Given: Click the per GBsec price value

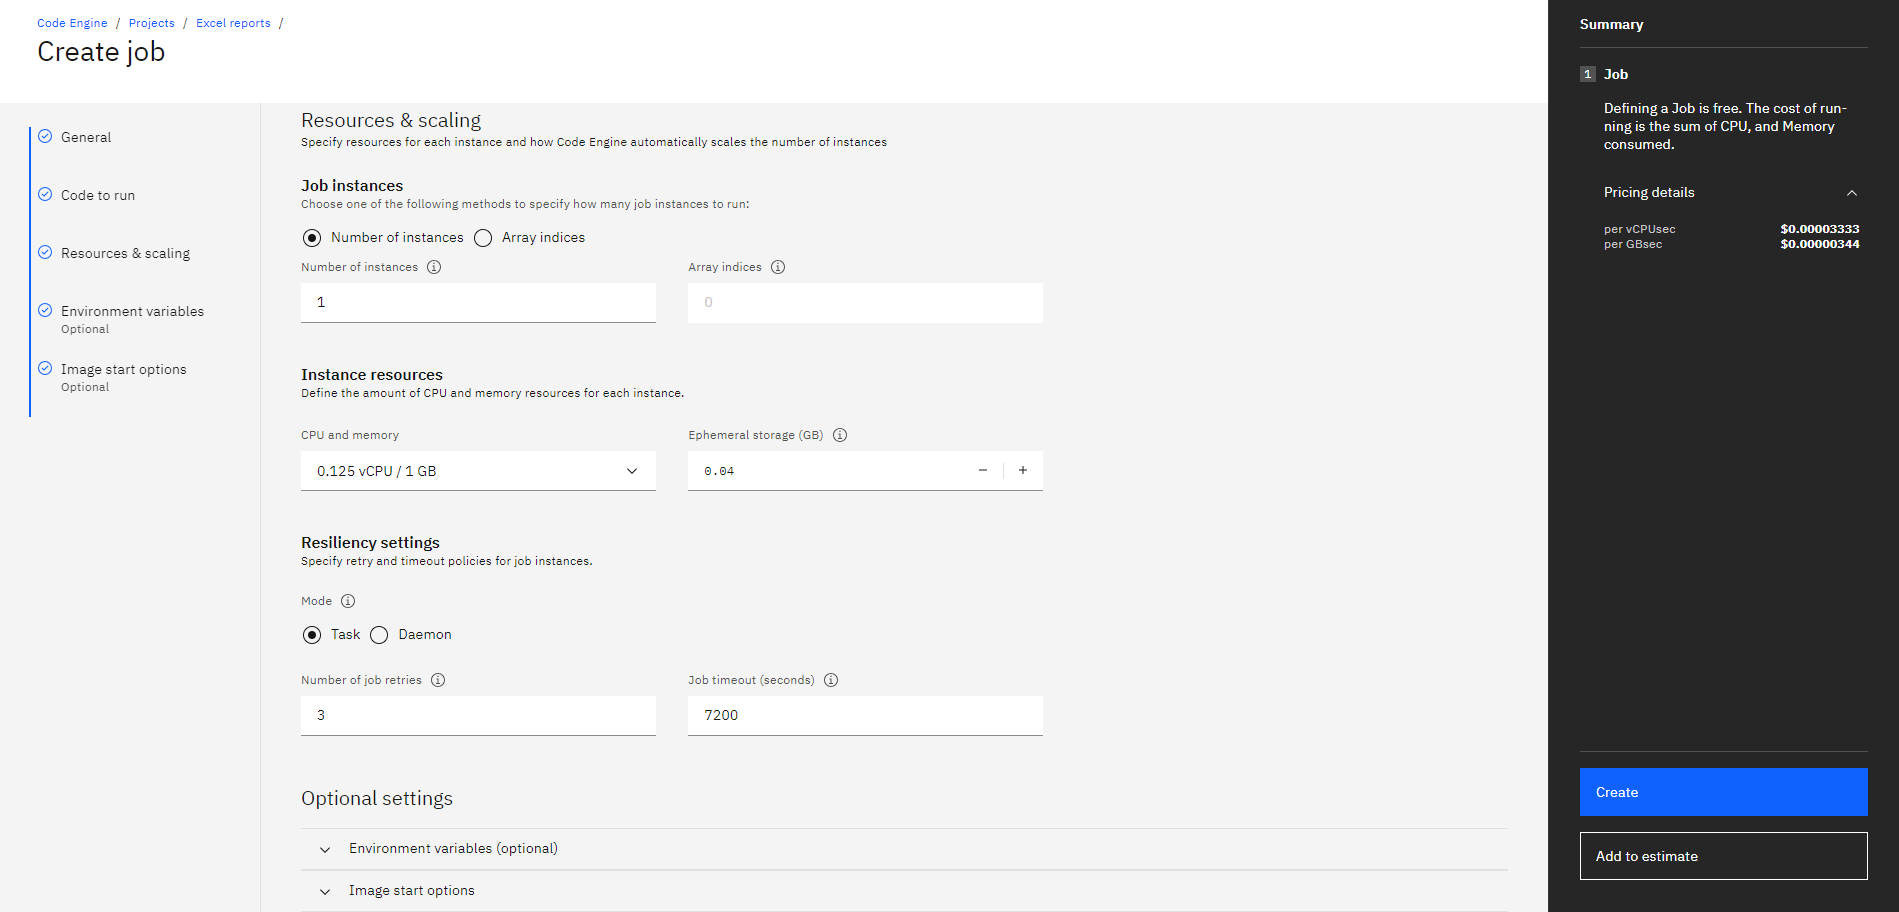Looking at the screenshot, I should click(1819, 244).
